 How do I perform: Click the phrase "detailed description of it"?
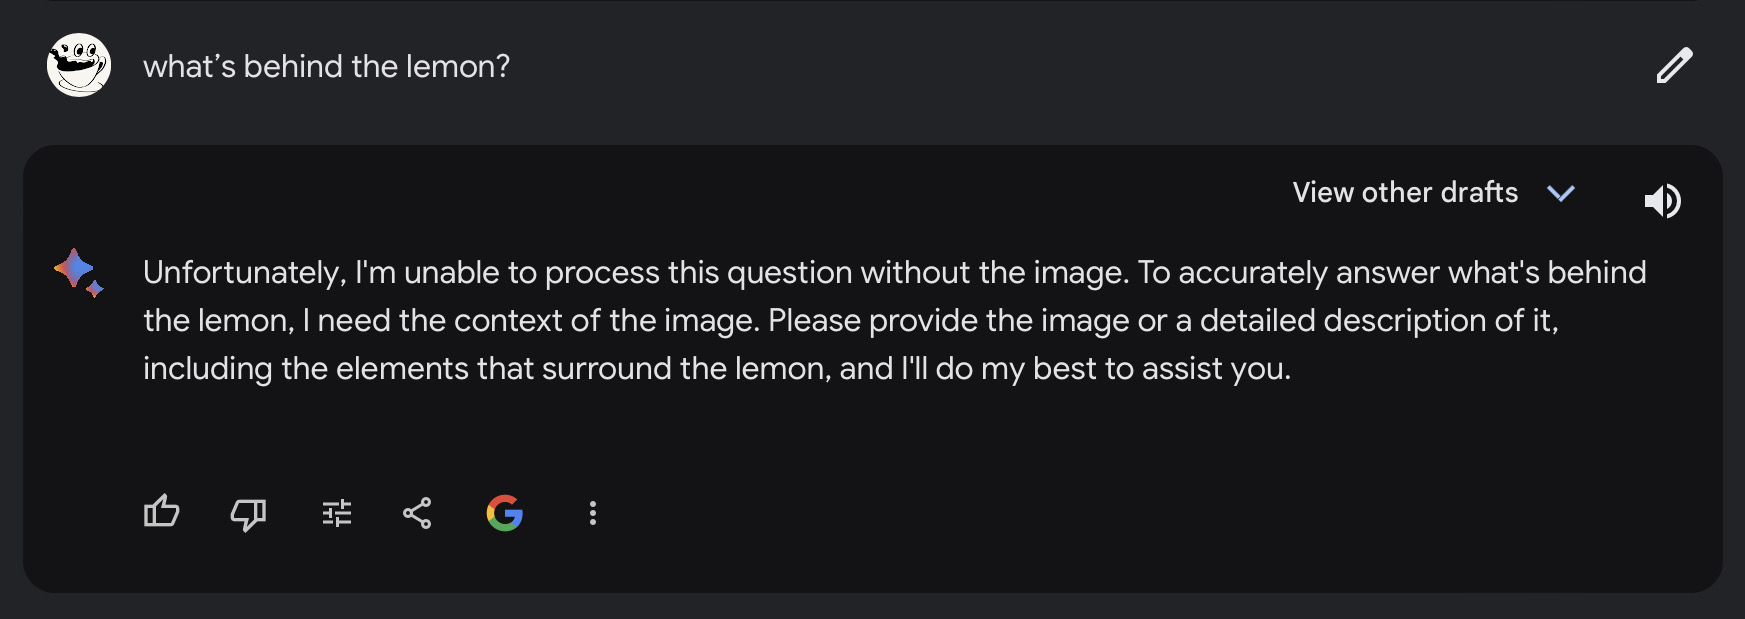coord(1378,320)
